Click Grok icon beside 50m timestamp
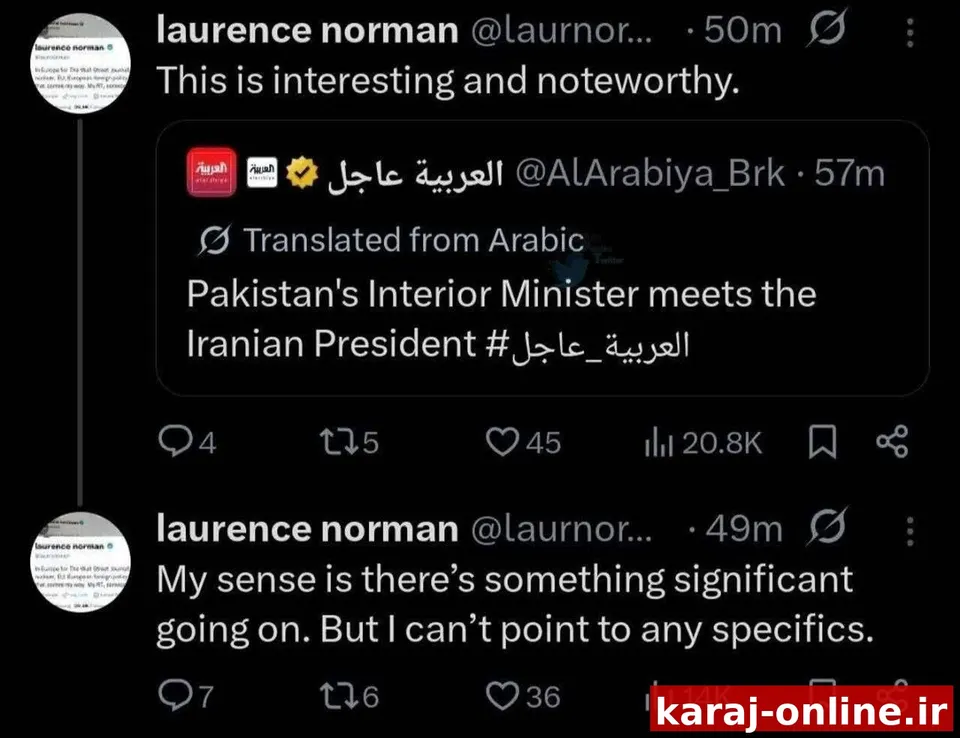The height and width of the screenshot is (738, 960). pos(827,28)
